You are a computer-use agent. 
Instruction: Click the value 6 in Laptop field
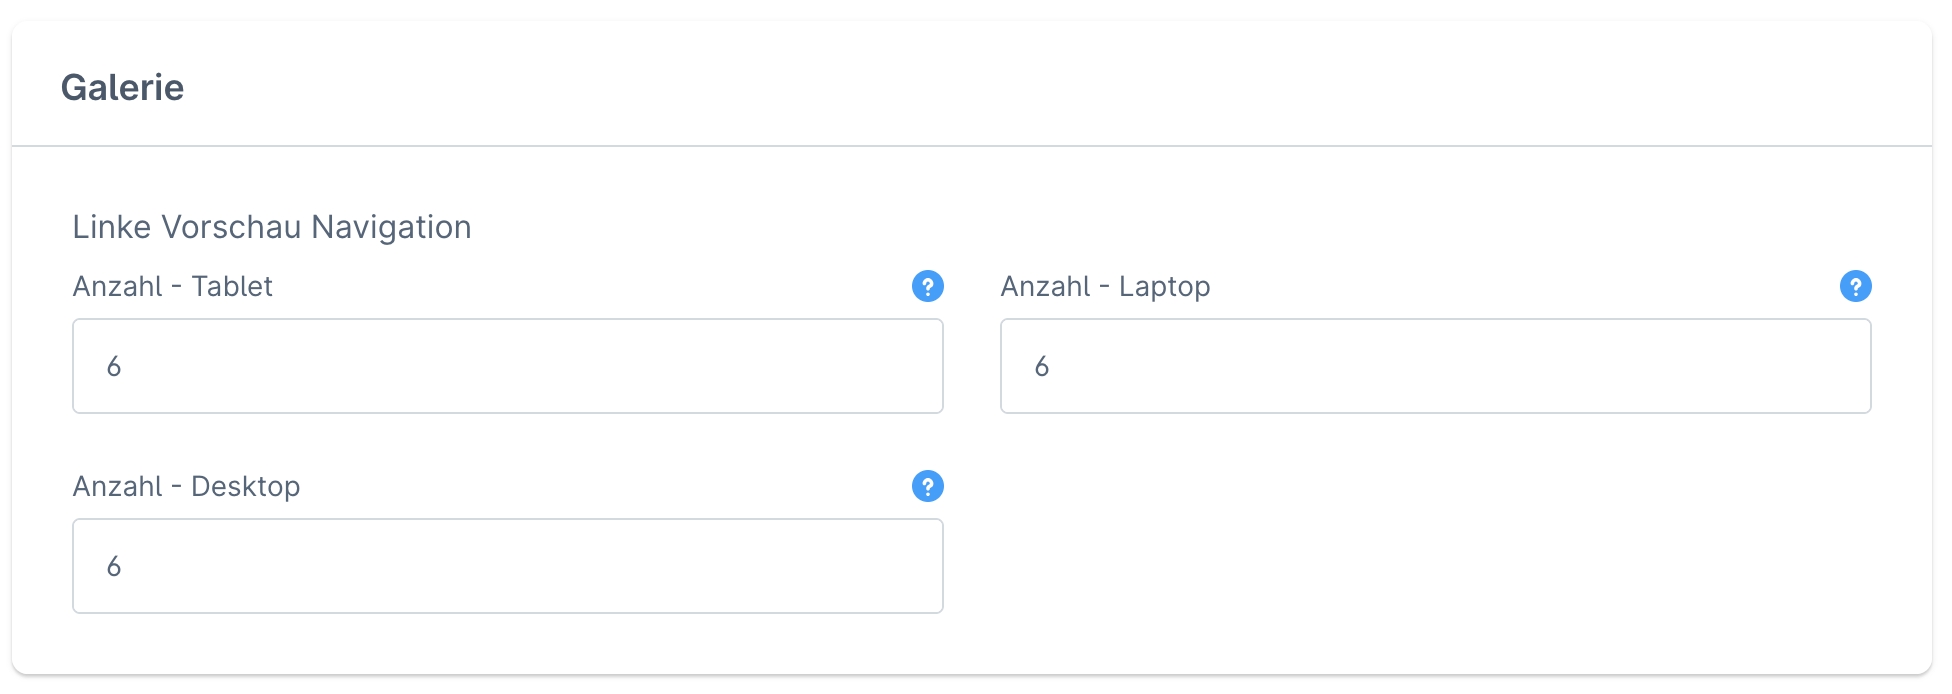coord(1042,367)
